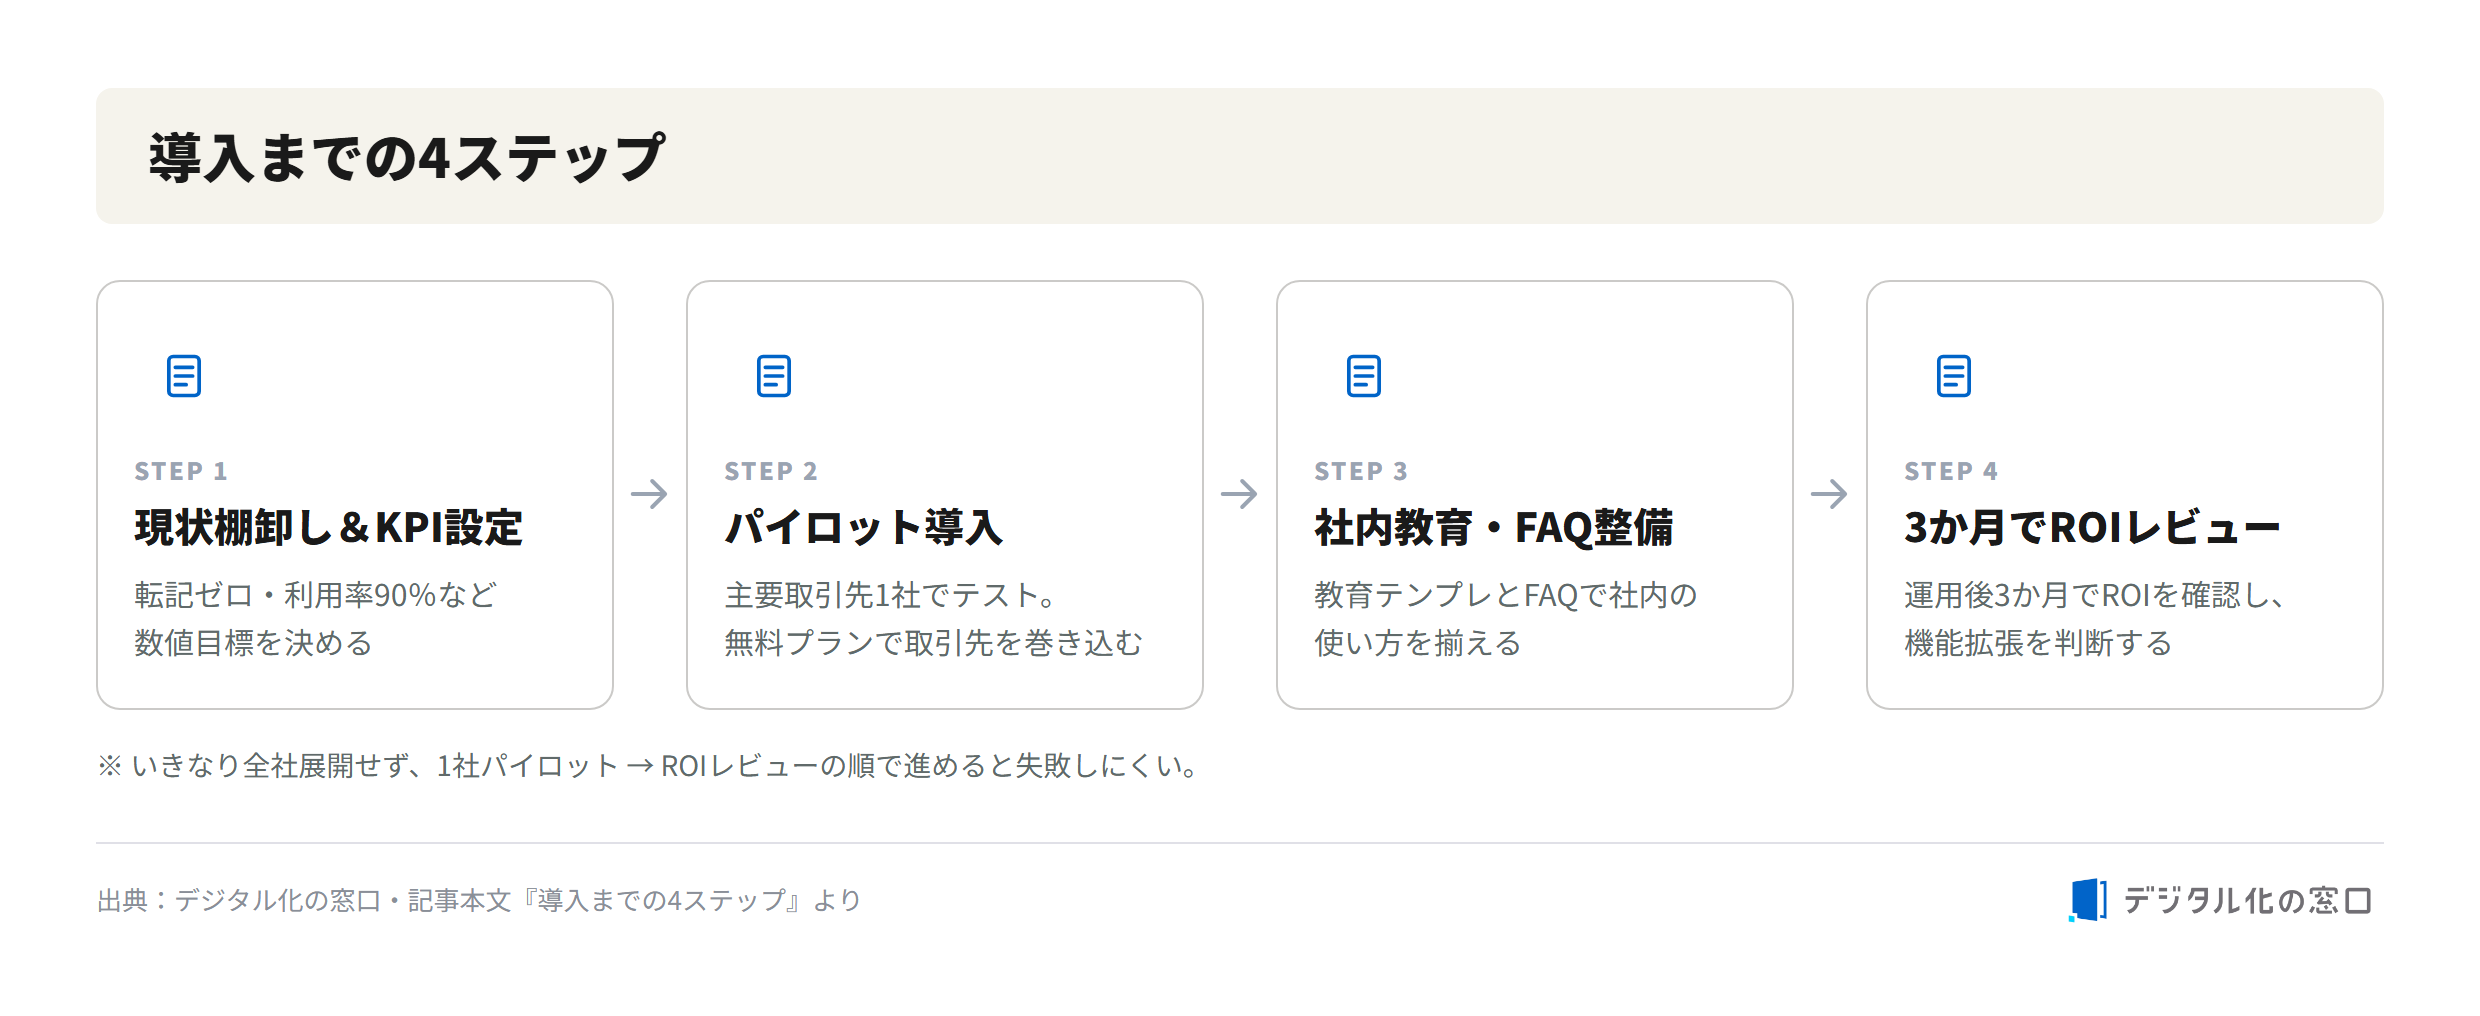Viewport: 2480px width, 1016px height.
Task: Click the document icon in STEP 1 card
Action: click(184, 376)
